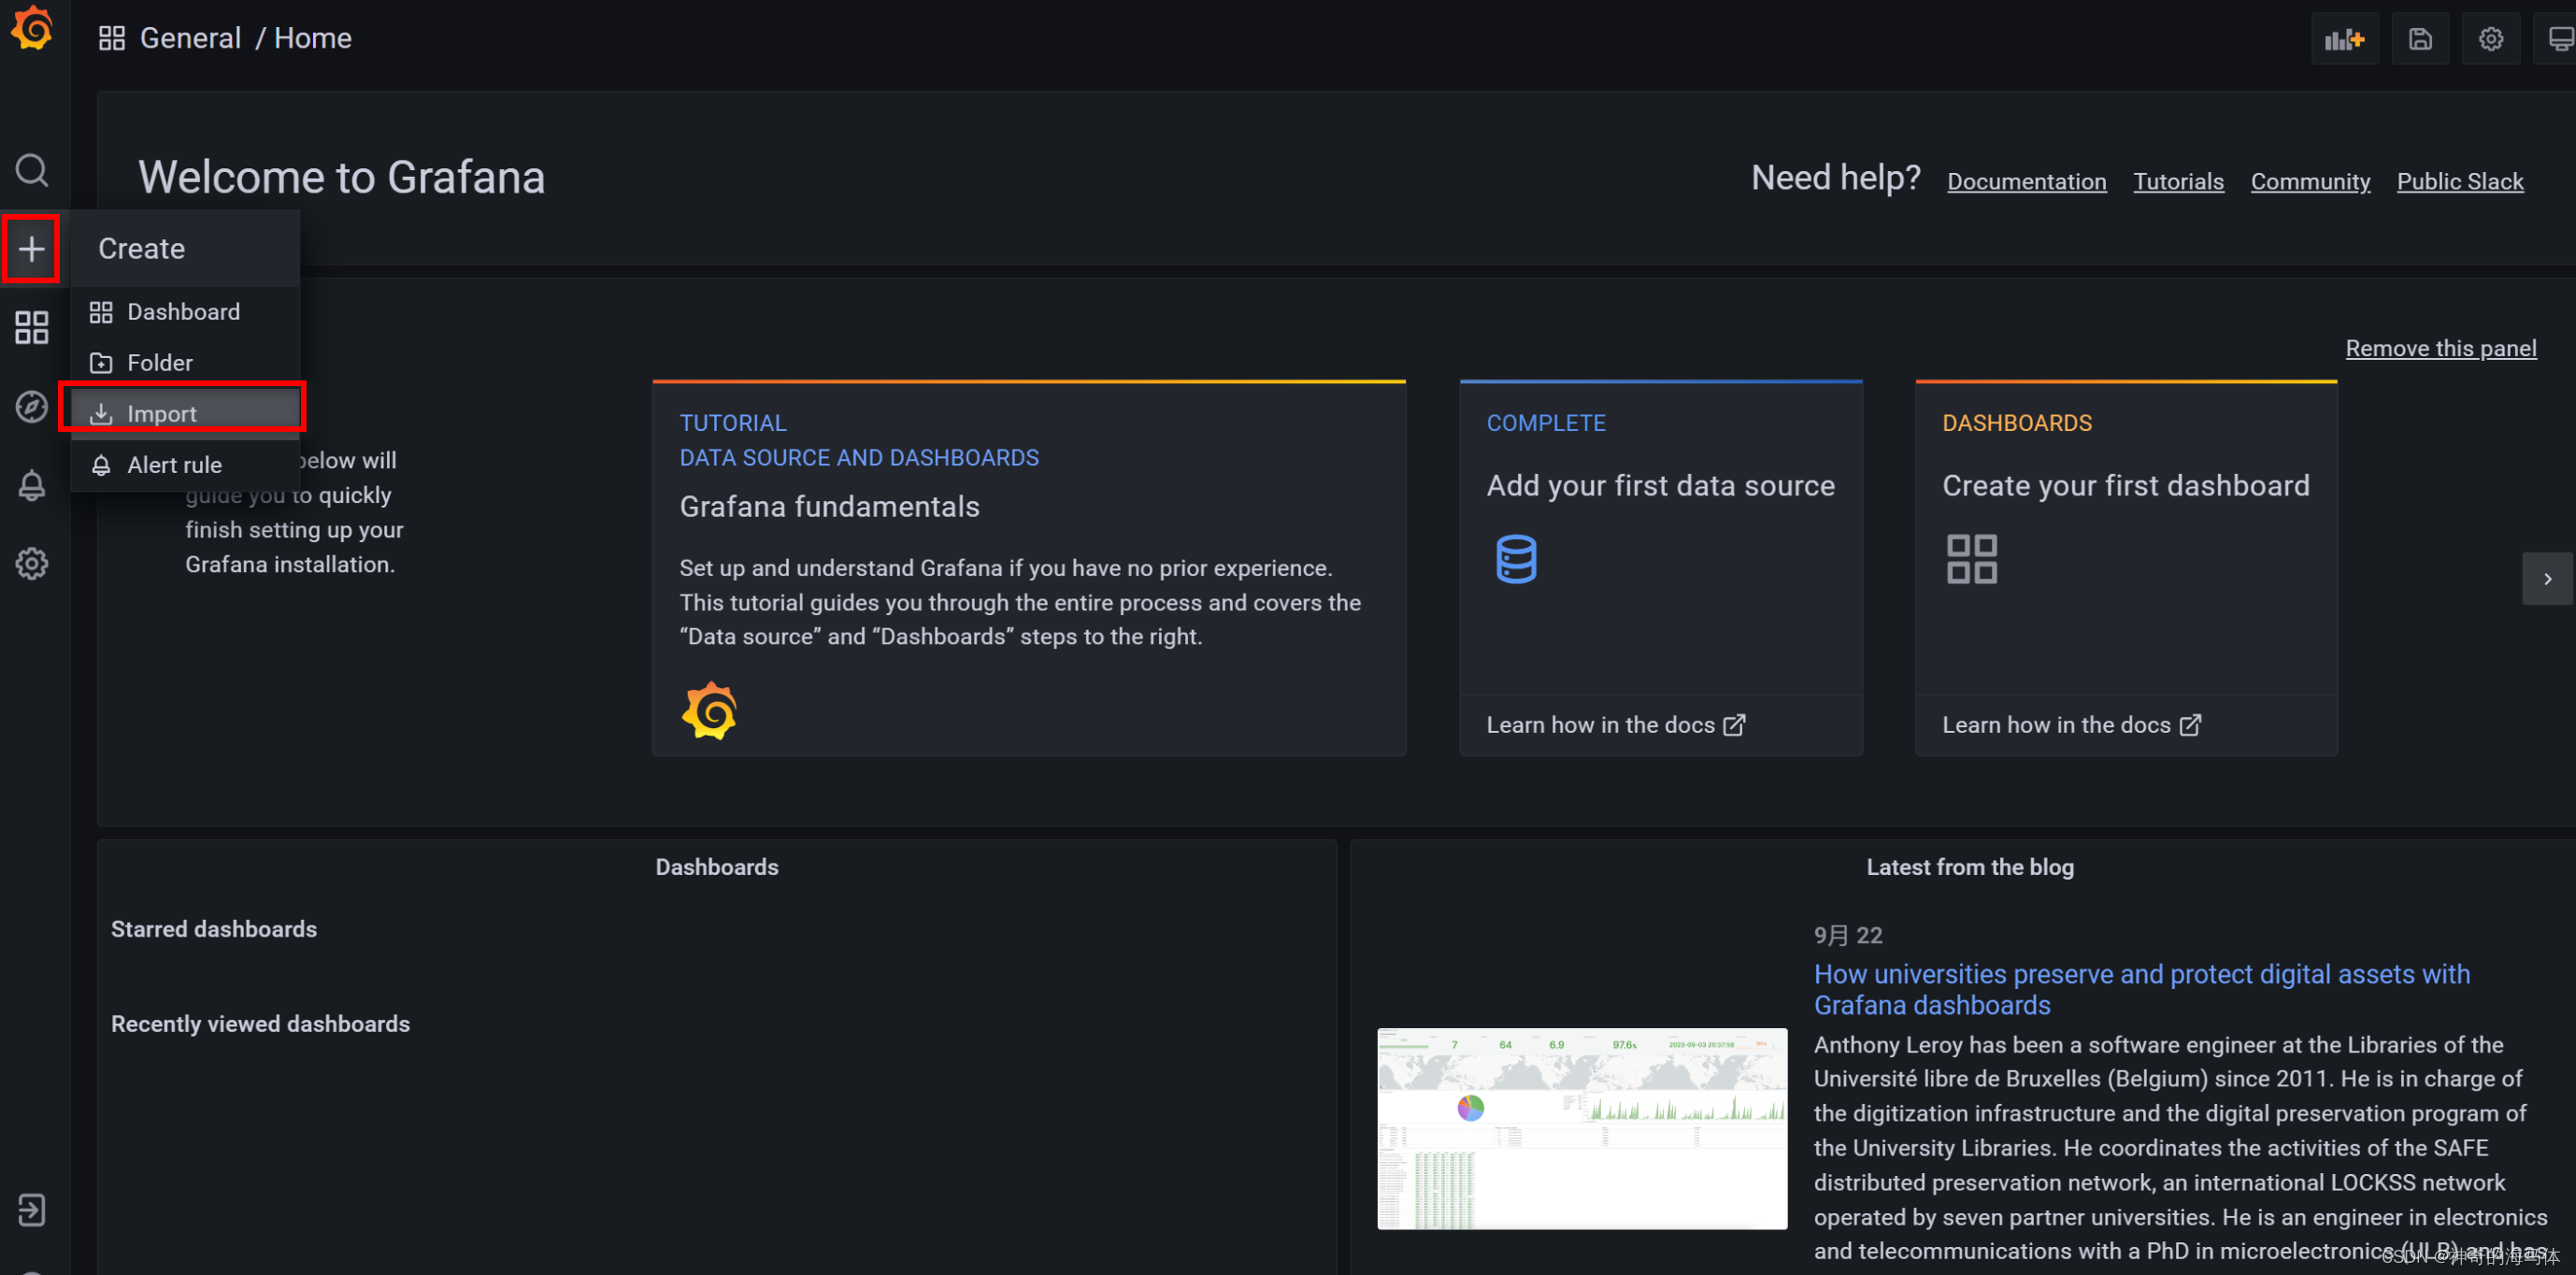Click the database icon in the data source card

pos(1516,559)
